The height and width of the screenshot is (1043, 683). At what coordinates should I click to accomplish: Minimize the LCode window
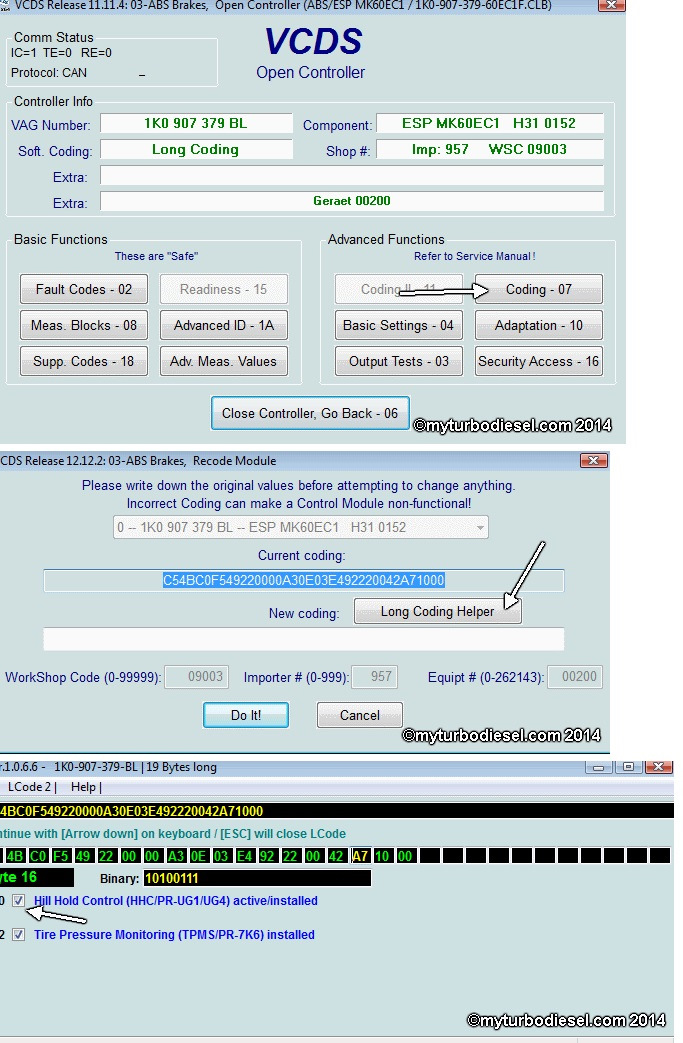coord(599,767)
